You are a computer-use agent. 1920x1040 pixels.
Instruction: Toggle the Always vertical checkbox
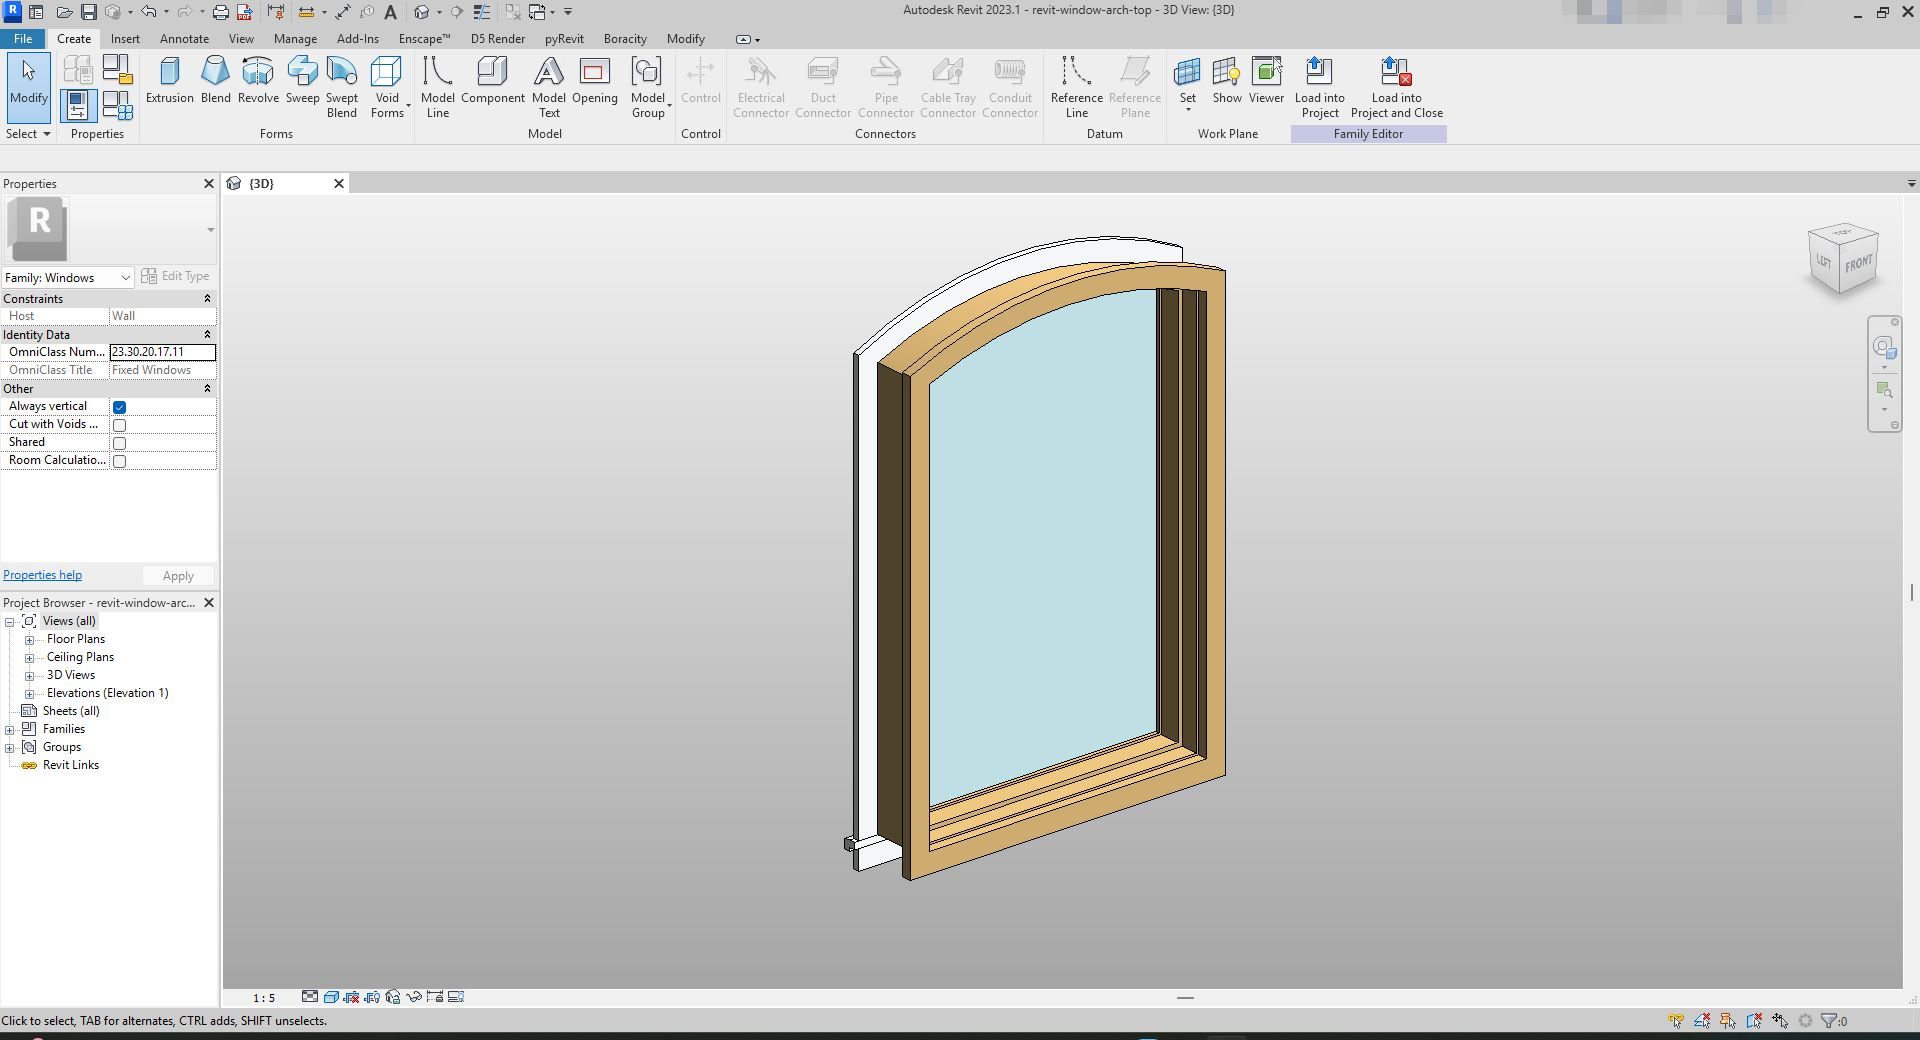pos(119,407)
